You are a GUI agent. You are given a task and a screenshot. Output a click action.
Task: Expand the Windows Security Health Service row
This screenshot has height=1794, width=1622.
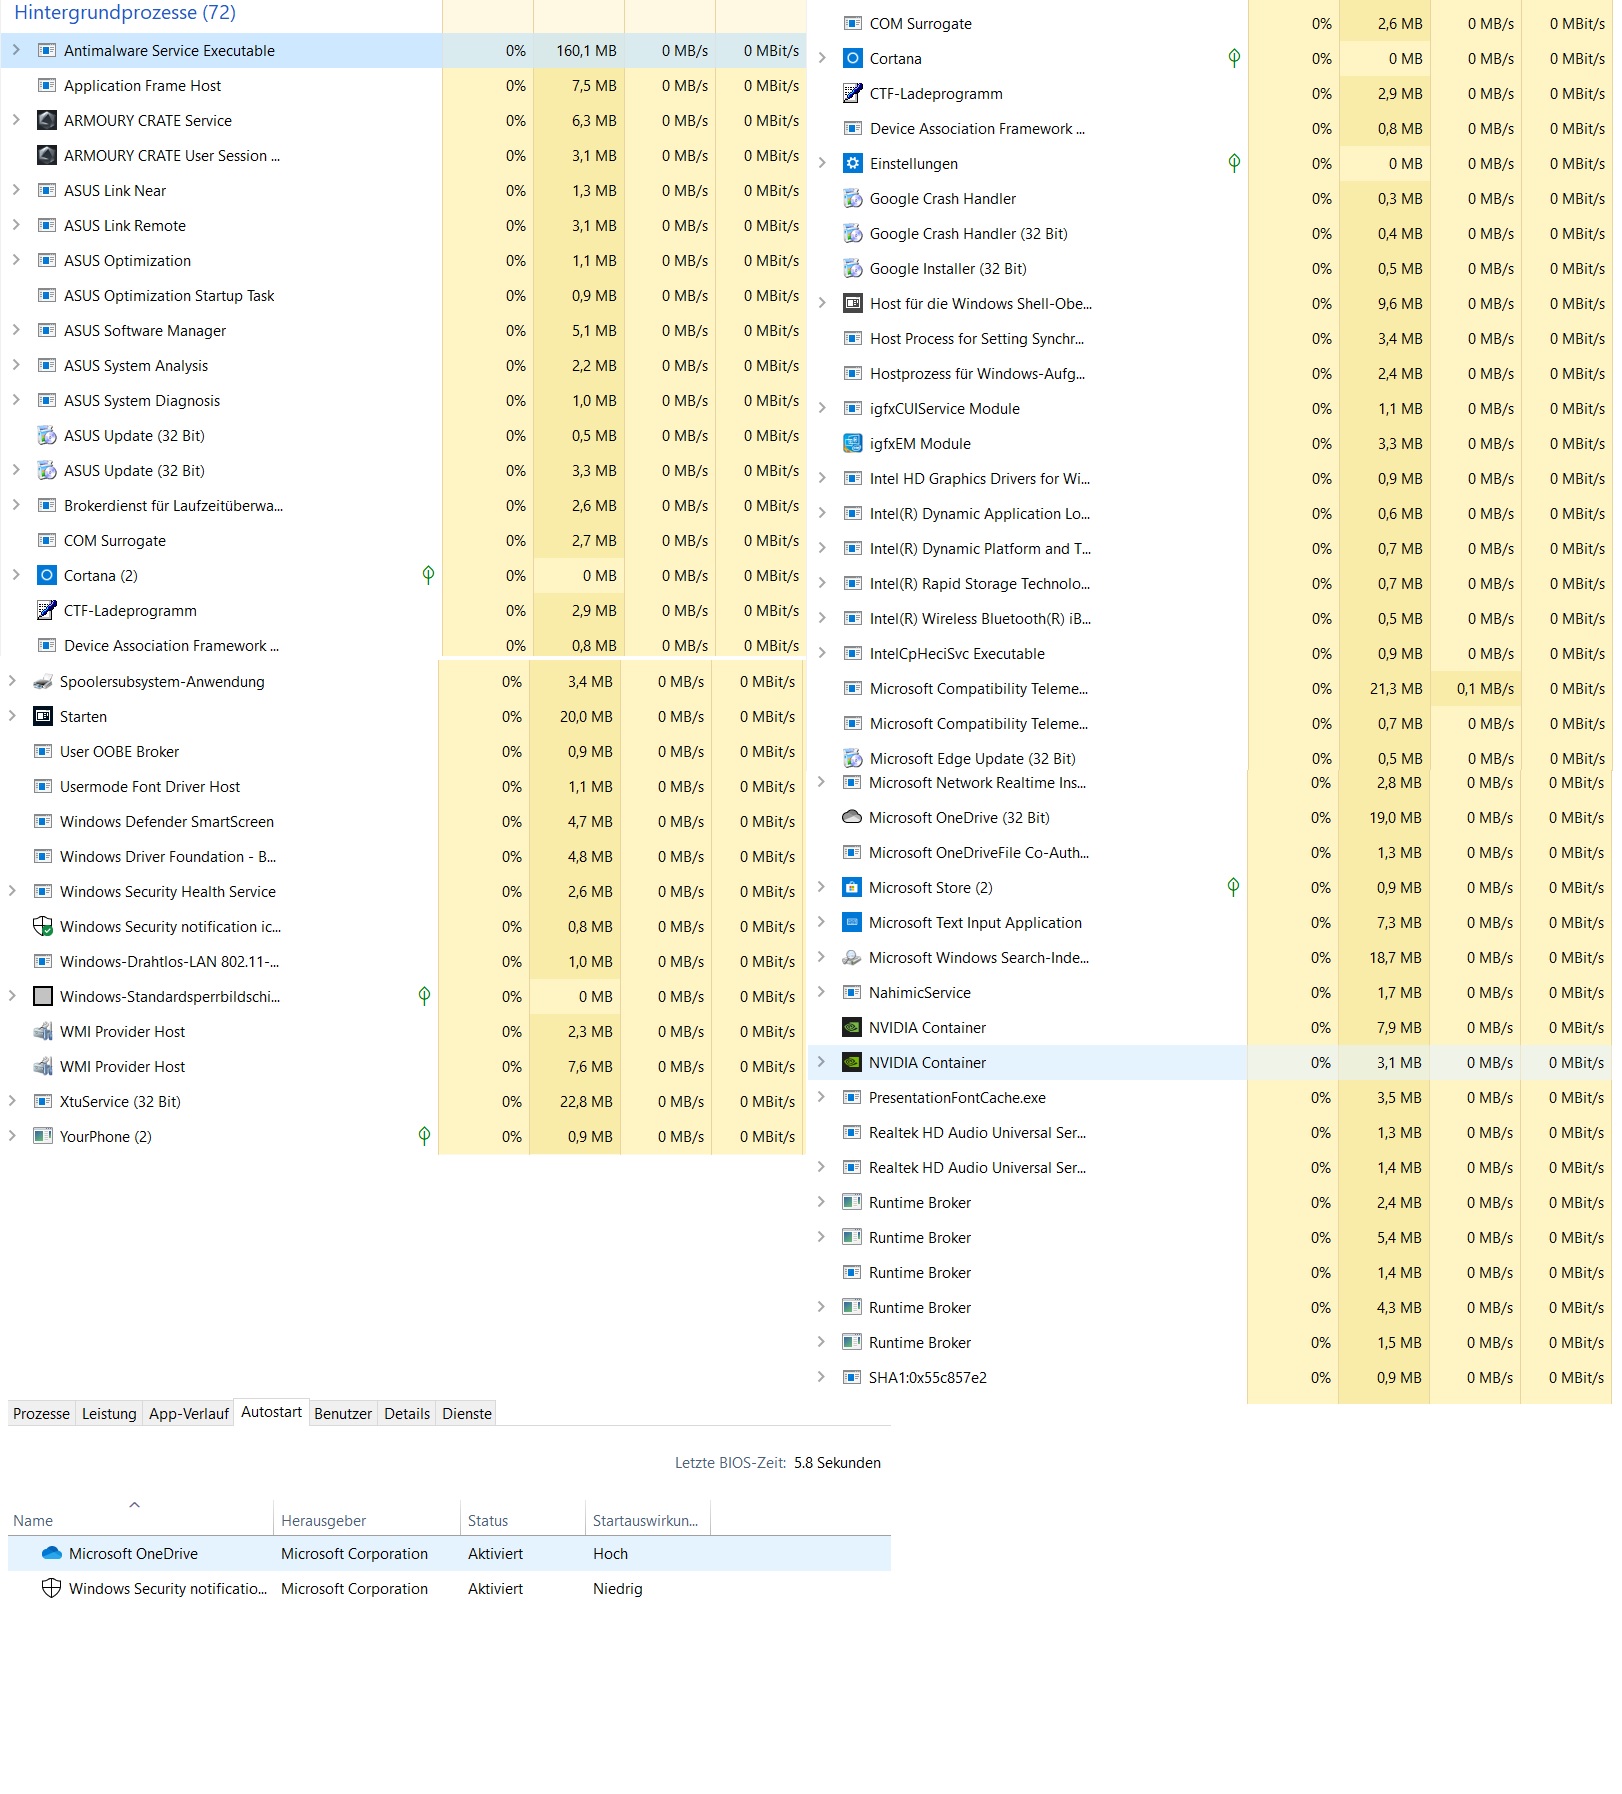[x=12, y=891]
